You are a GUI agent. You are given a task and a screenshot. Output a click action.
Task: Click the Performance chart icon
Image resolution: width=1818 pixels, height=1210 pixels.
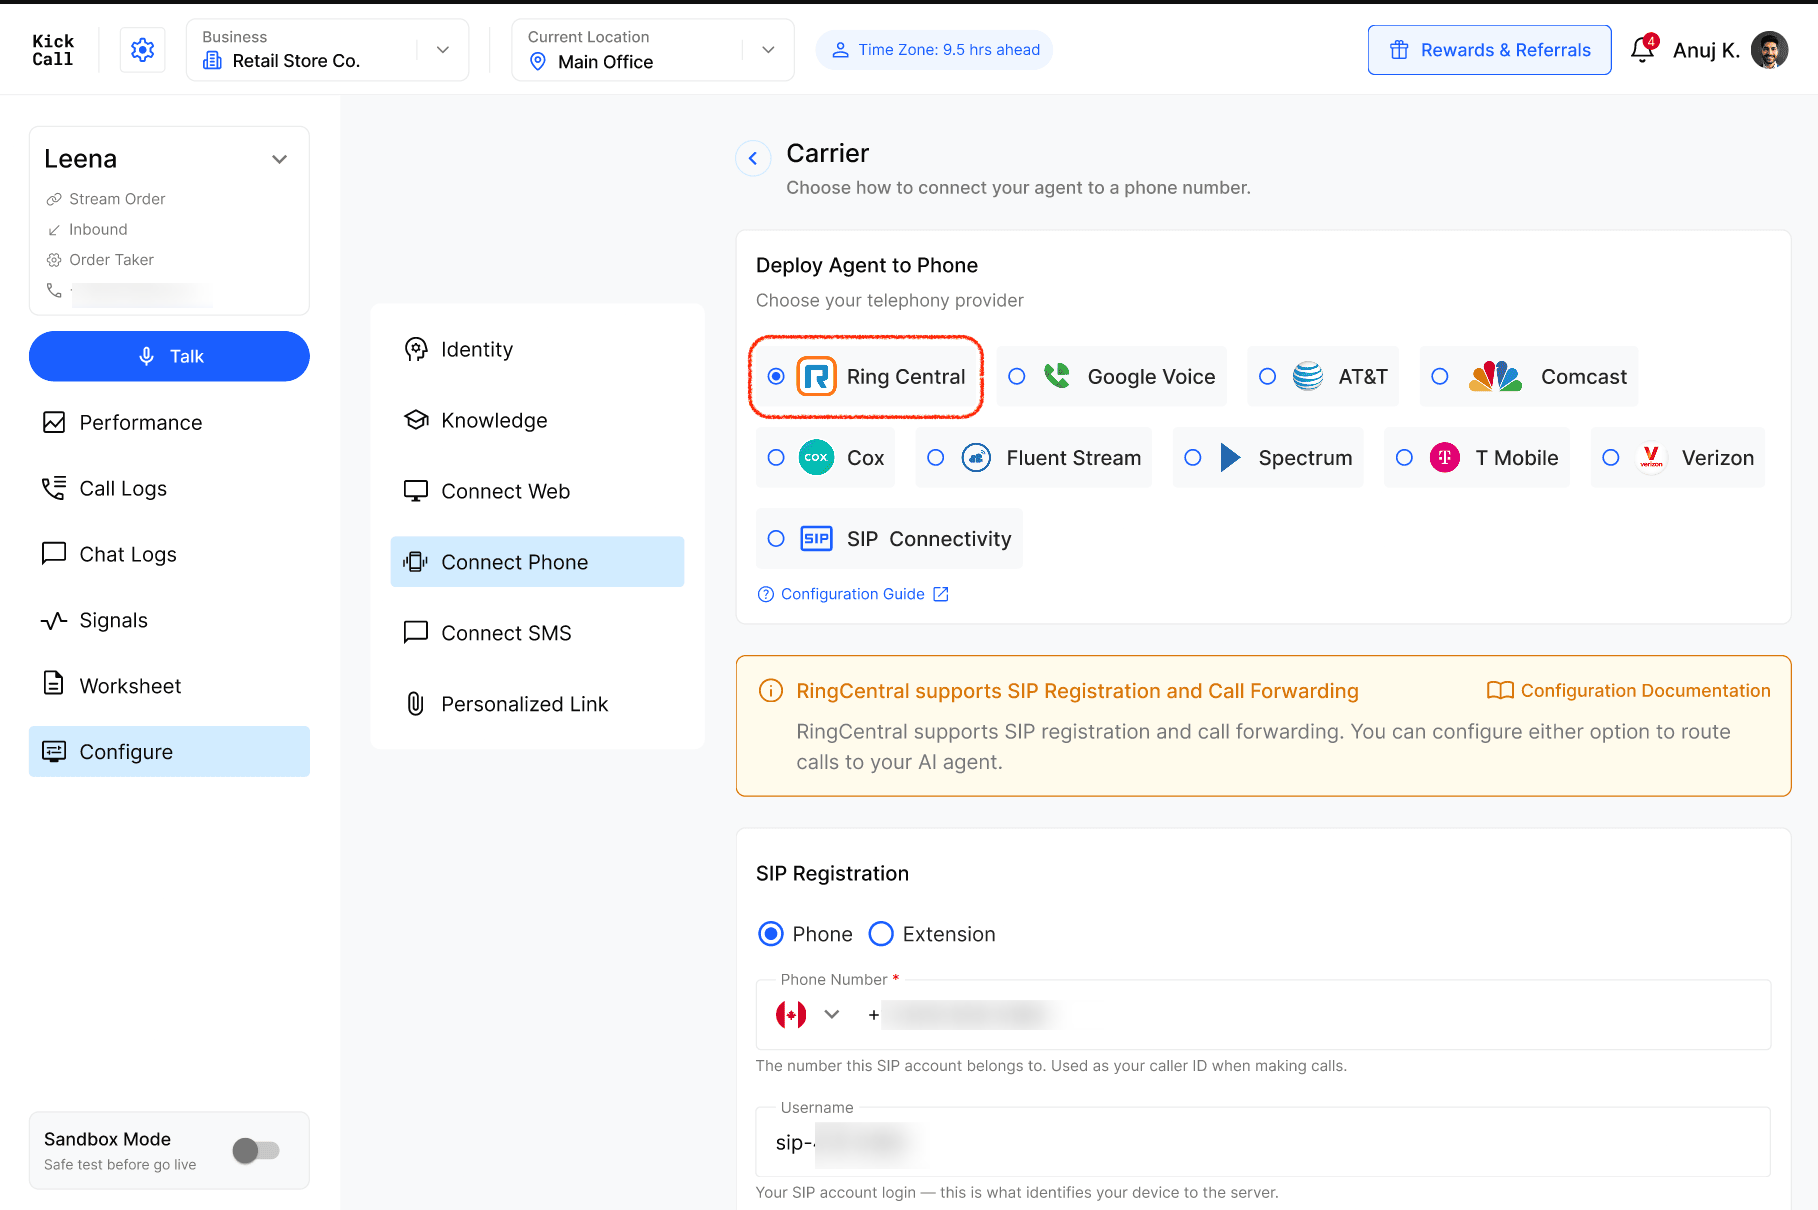[54, 422]
